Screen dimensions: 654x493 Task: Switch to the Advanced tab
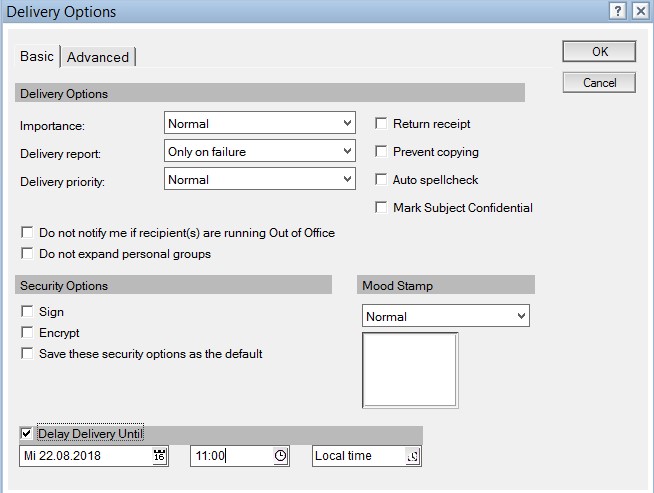(x=98, y=57)
